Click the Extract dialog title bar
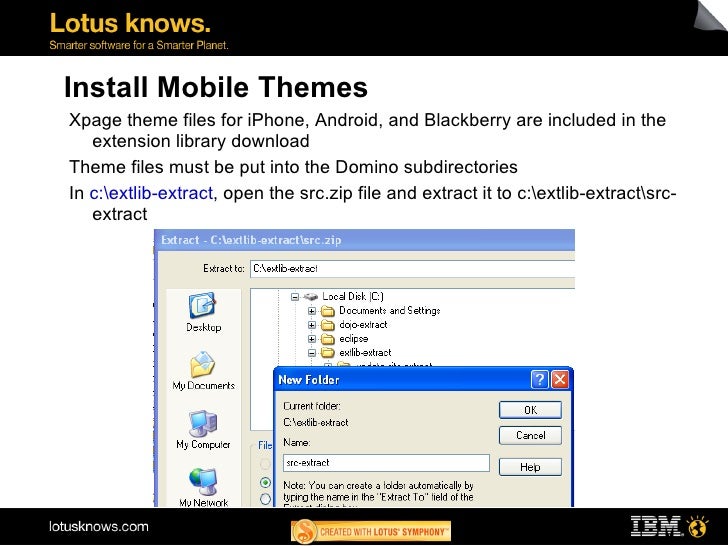 [x=364, y=240]
